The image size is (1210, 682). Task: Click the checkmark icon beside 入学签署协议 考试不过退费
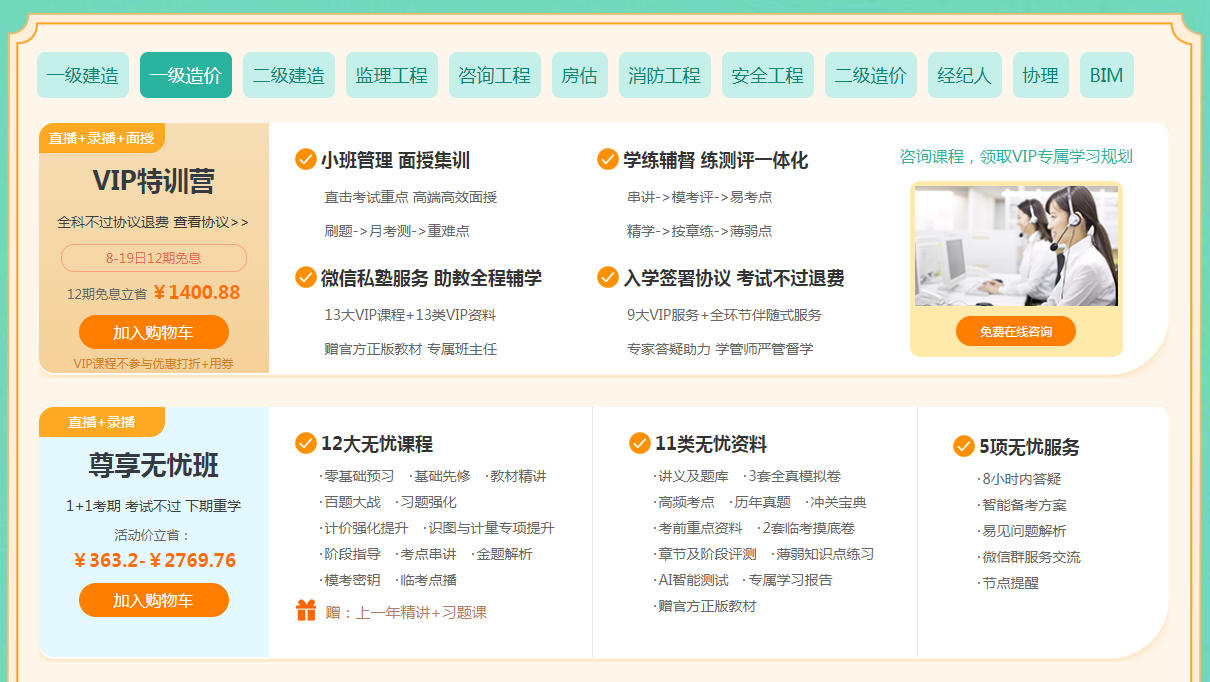(x=607, y=277)
